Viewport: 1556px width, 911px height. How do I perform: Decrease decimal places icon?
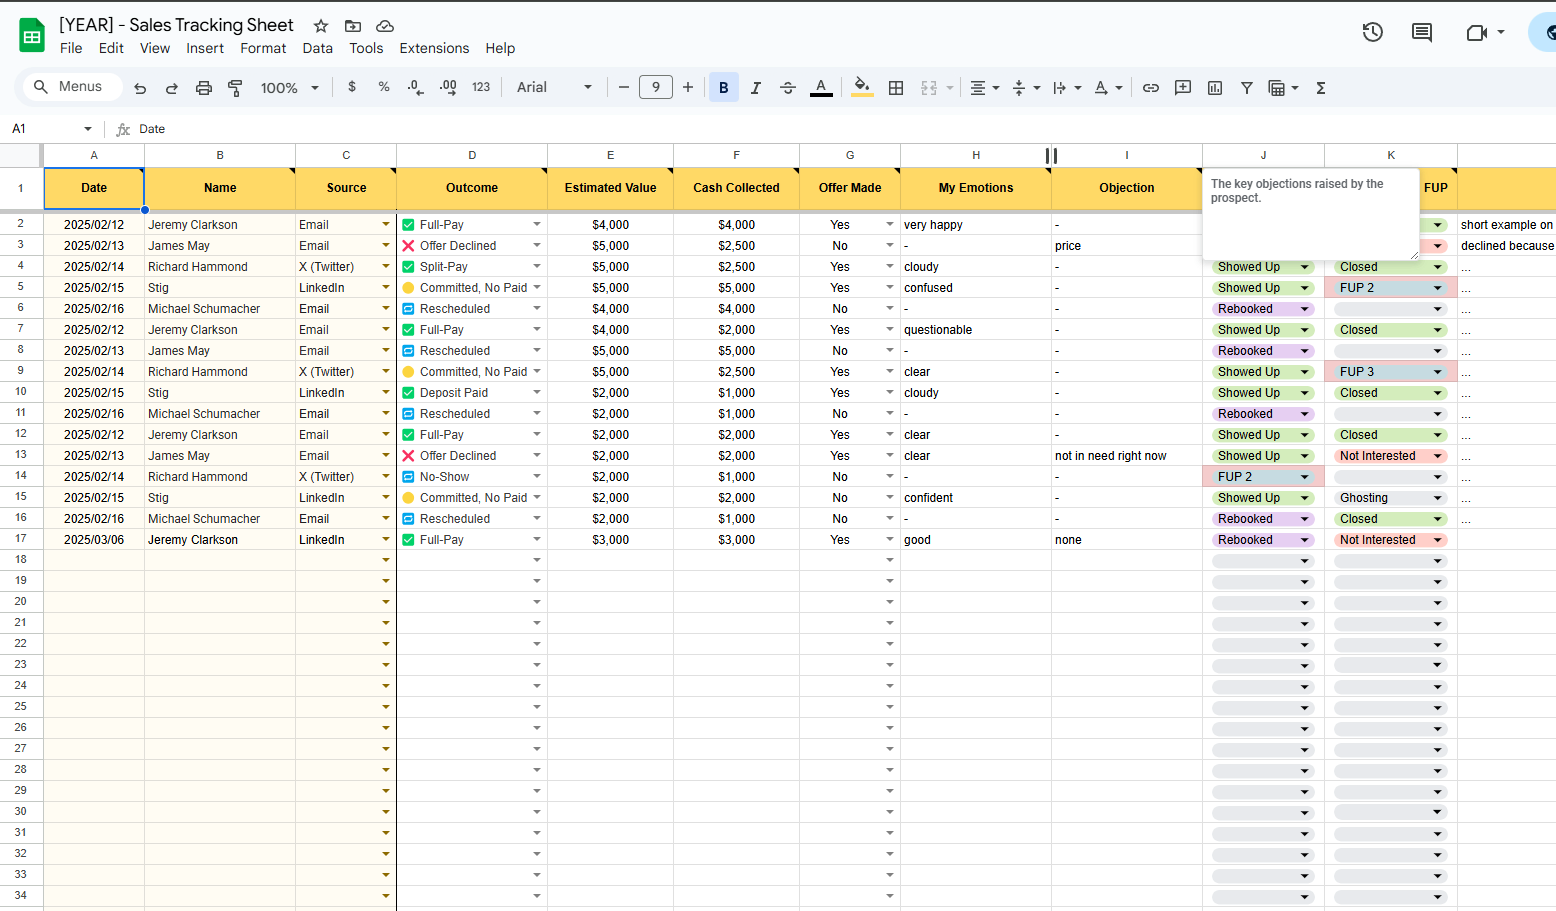tap(416, 87)
